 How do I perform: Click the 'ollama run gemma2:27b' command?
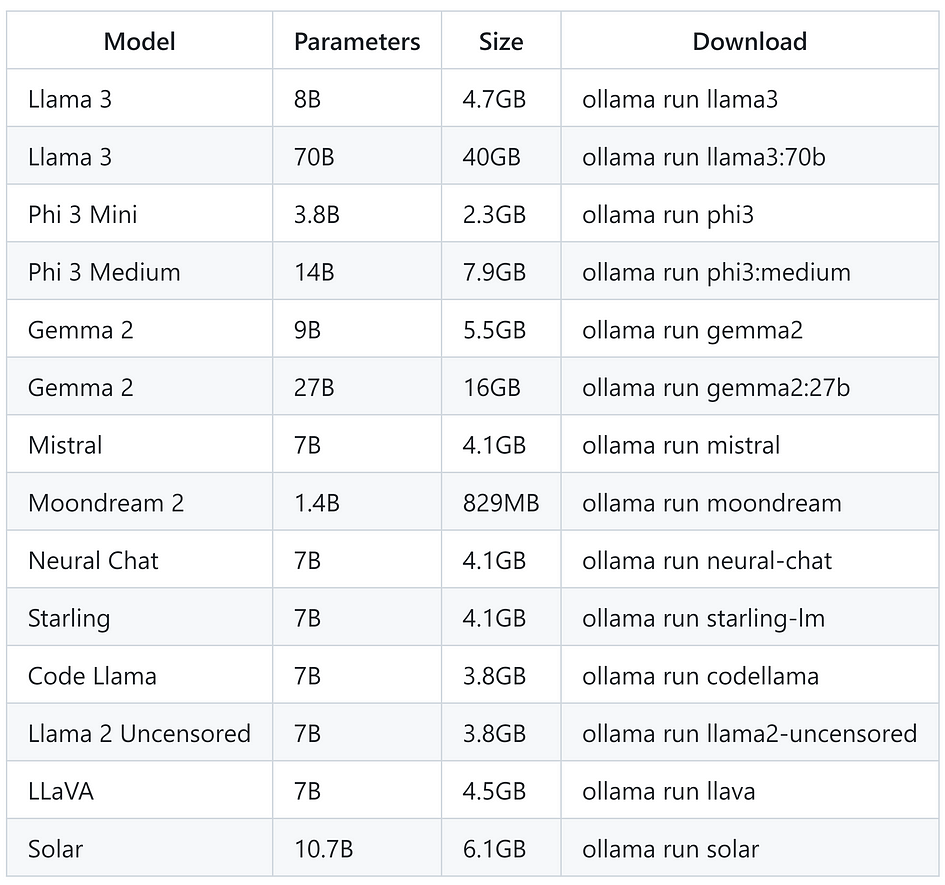point(716,388)
